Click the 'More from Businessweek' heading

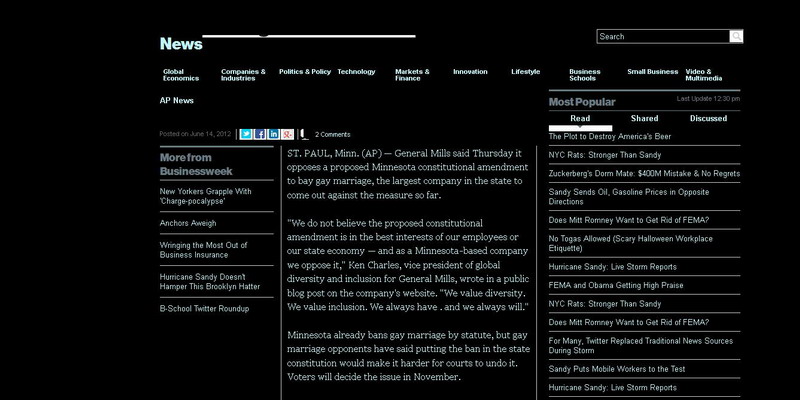(196, 164)
